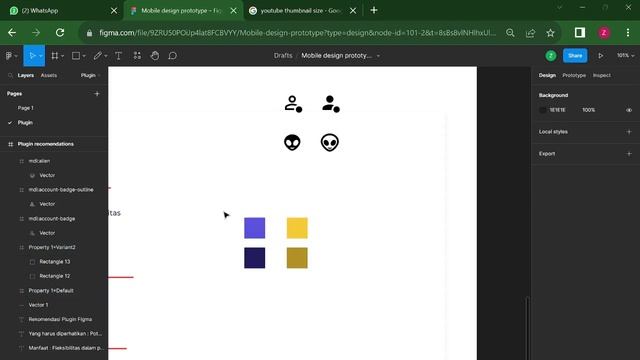Screen dimensions: 640x360
Task: Open the Prototype tab
Action: [x=574, y=76]
